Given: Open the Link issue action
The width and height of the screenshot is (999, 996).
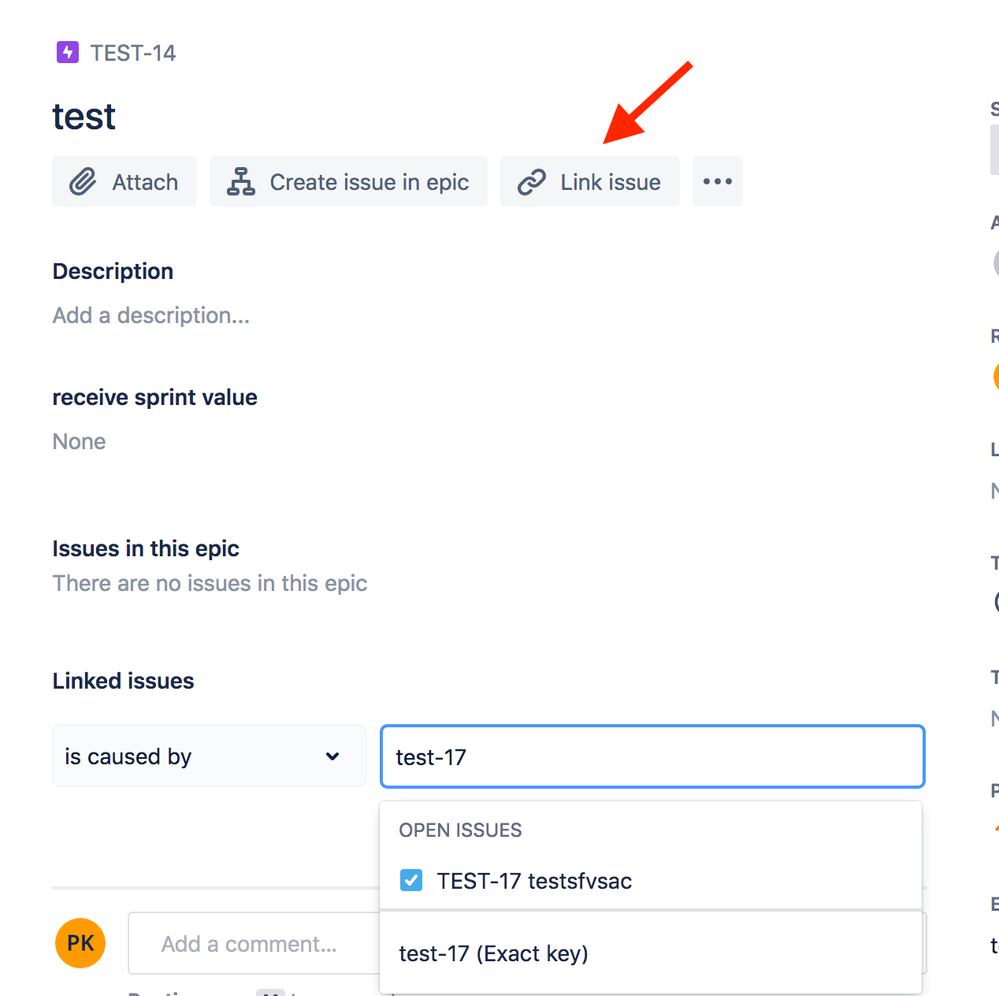Looking at the screenshot, I should click(589, 181).
